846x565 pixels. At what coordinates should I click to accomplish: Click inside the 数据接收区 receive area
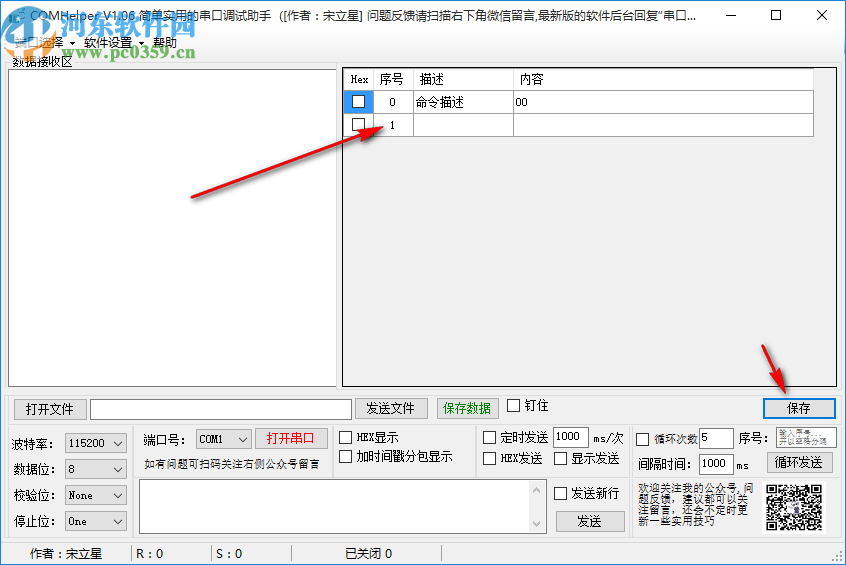(x=172, y=228)
